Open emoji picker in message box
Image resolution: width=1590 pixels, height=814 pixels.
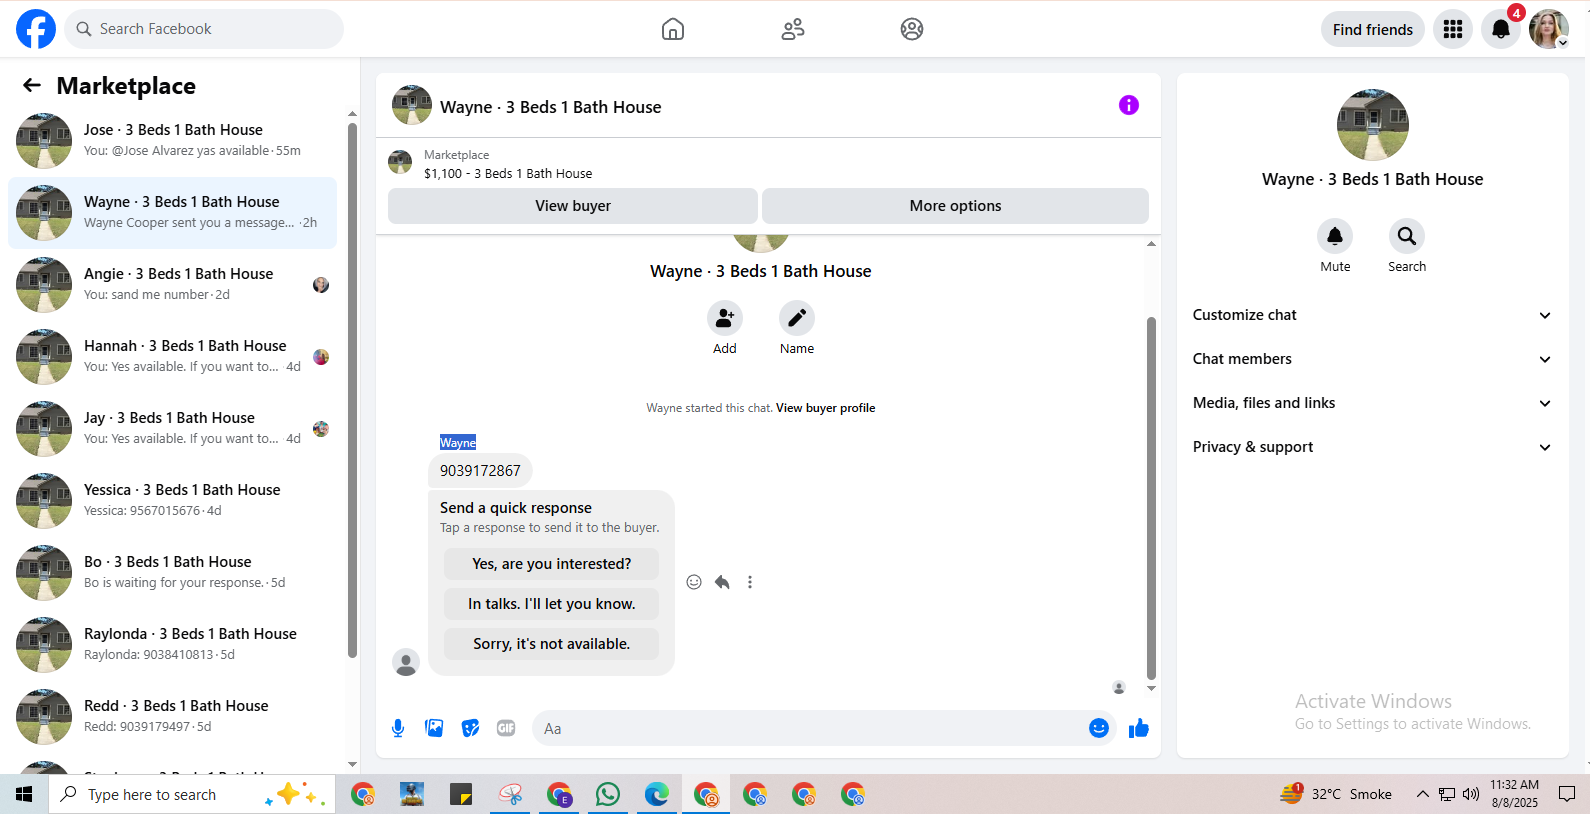coord(1099,728)
